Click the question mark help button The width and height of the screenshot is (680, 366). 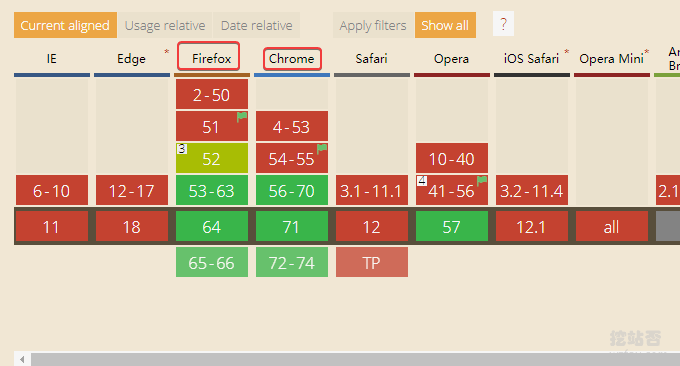pos(503,24)
